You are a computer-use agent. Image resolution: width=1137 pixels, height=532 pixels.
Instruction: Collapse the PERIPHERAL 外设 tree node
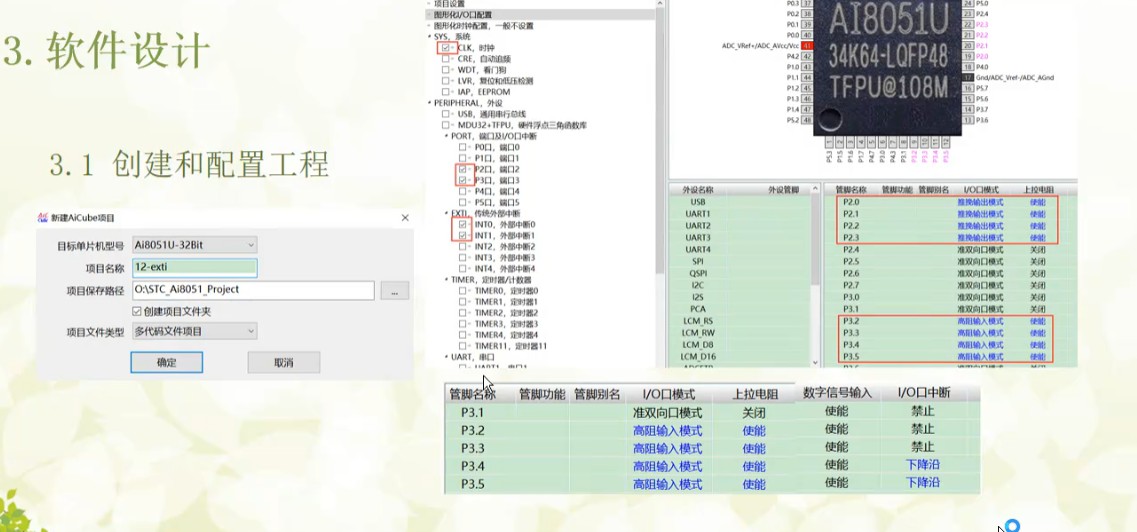point(430,103)
